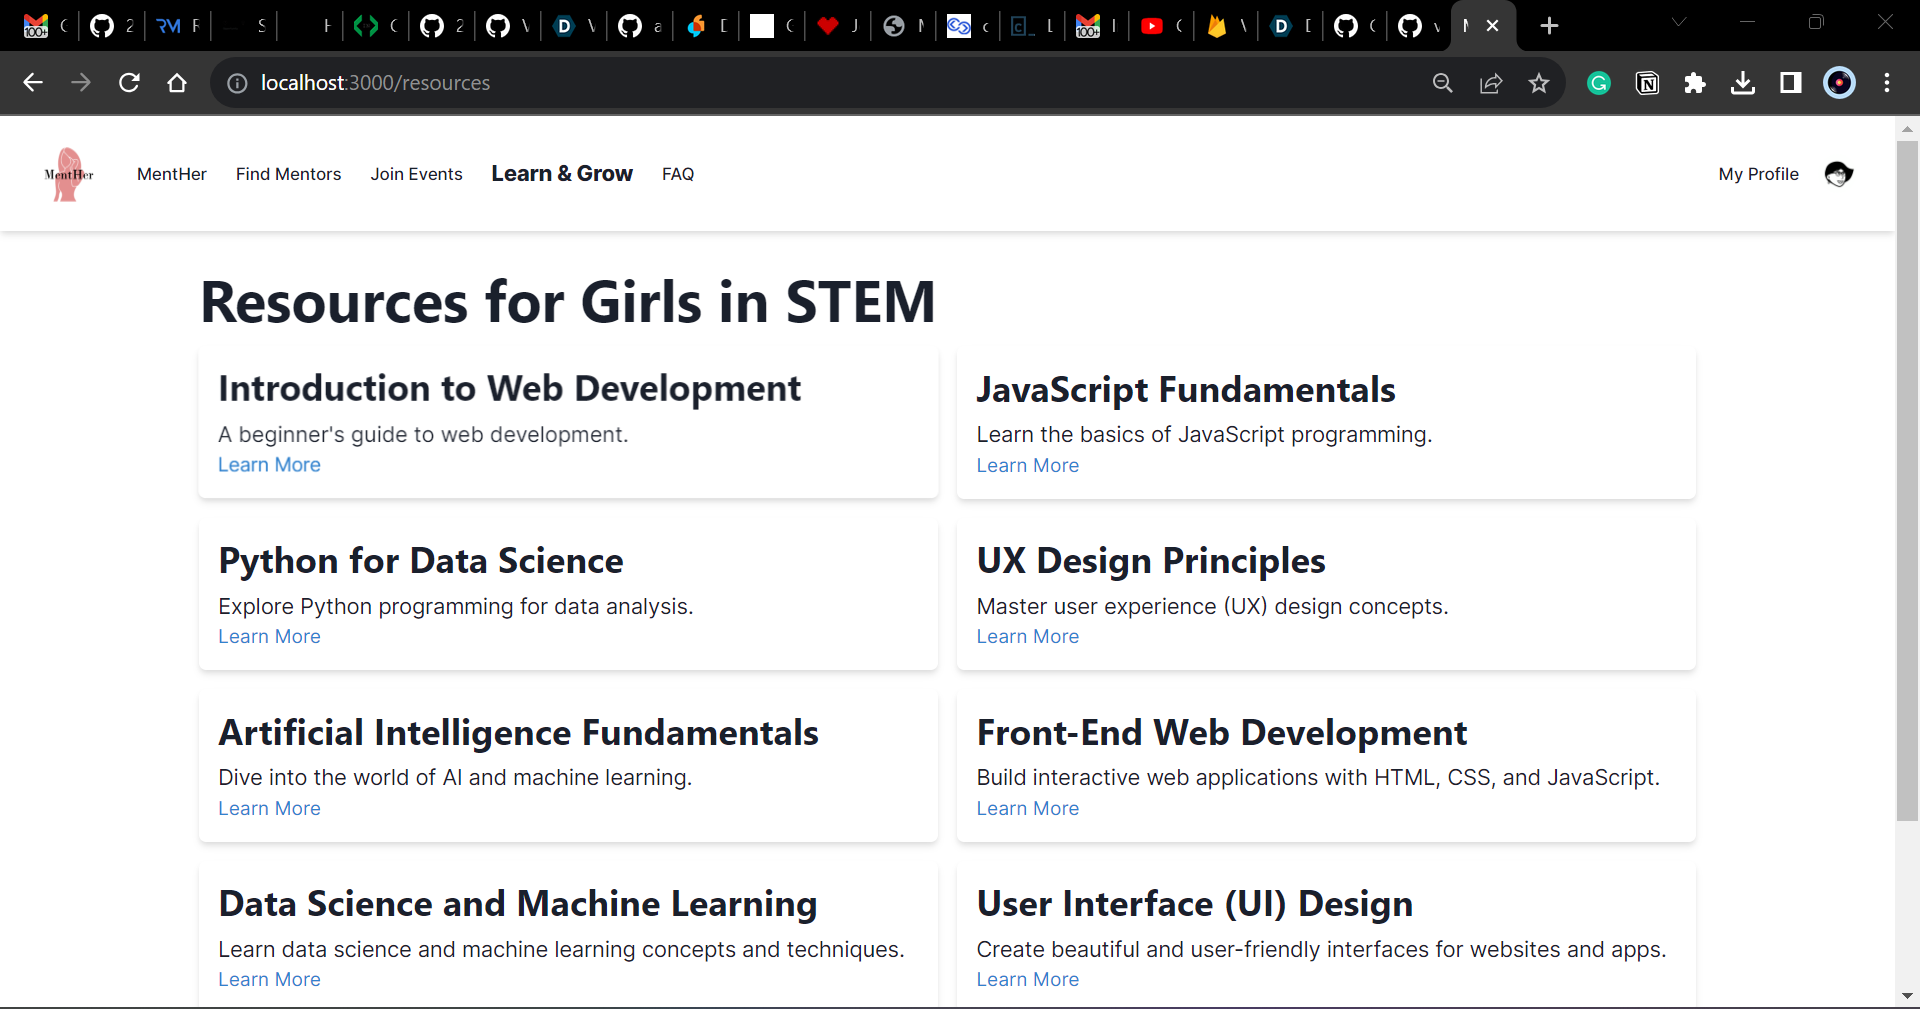Show the browser downloads

click(x=1743, y=83)
